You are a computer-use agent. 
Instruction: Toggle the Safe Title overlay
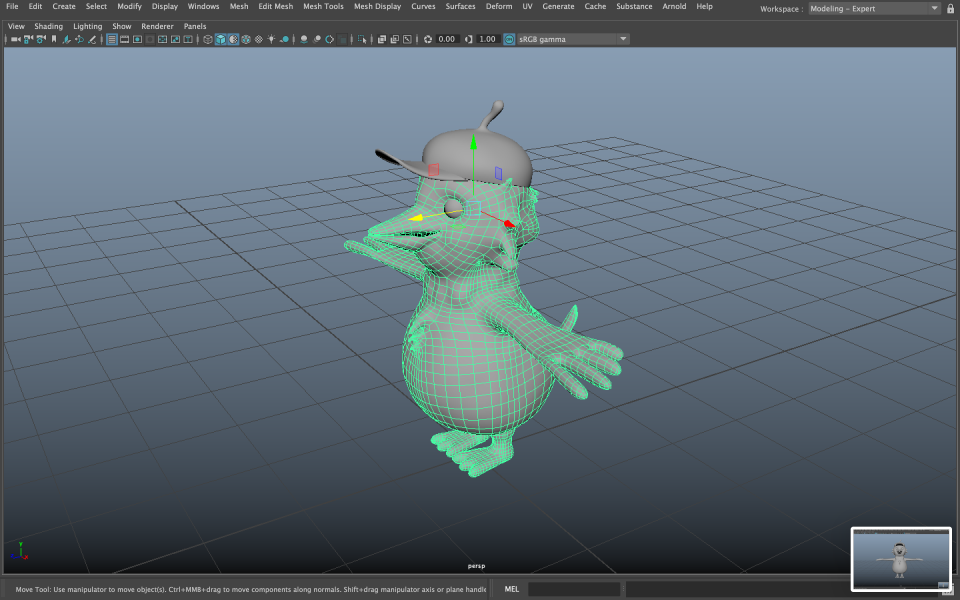tap(188, 39)
